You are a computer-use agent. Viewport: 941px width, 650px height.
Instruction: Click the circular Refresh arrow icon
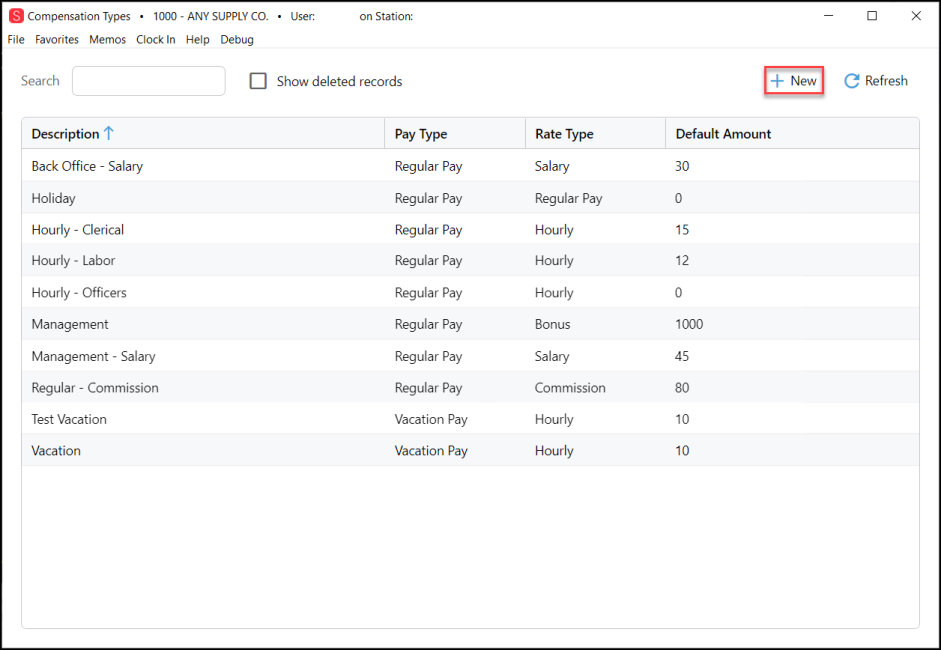pos(852,81)
